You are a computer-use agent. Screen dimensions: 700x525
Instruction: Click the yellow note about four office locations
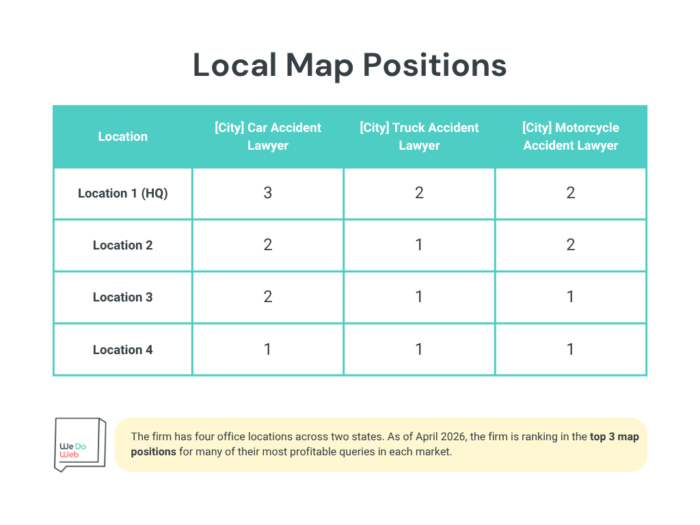point(381,444)
